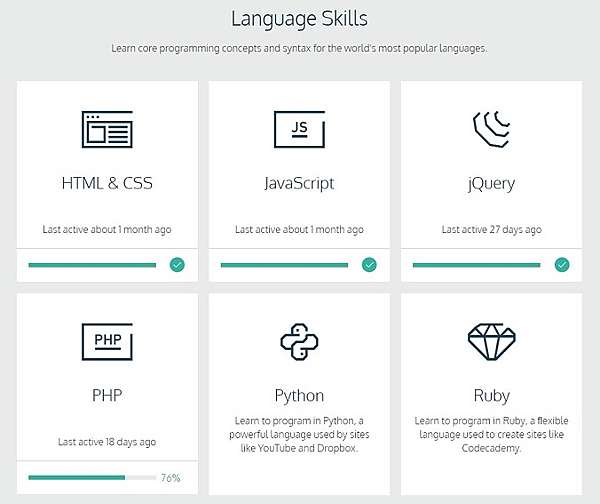
Task: Click 'Learn core programming concepts' subtitle
Action: [x=299, y=49]
